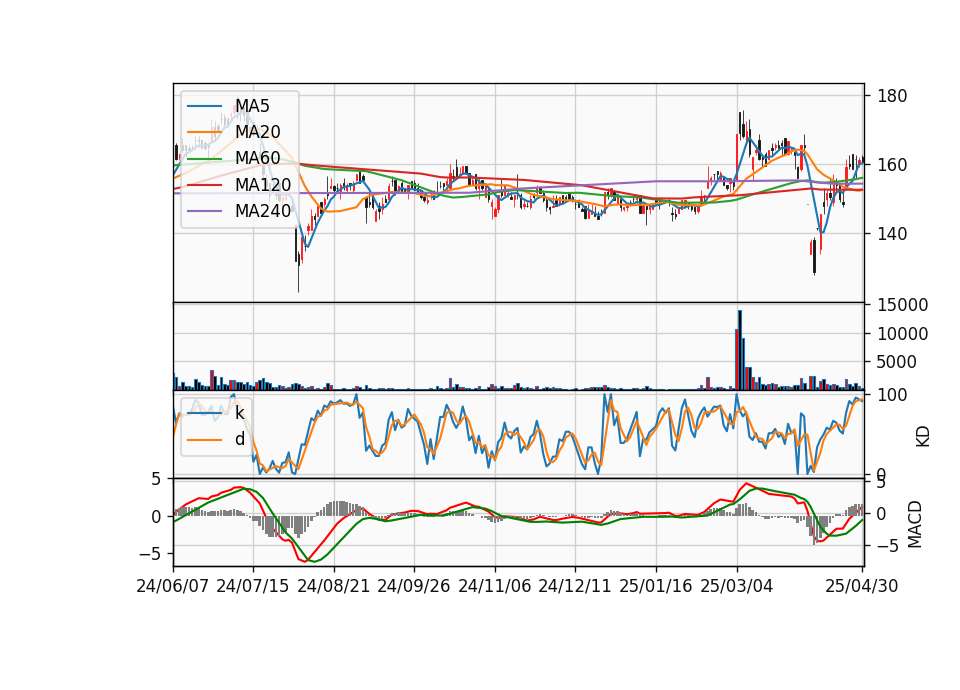Click the MACD line trough near 24/08/21

pyautogui.click(x=306, y=561)
